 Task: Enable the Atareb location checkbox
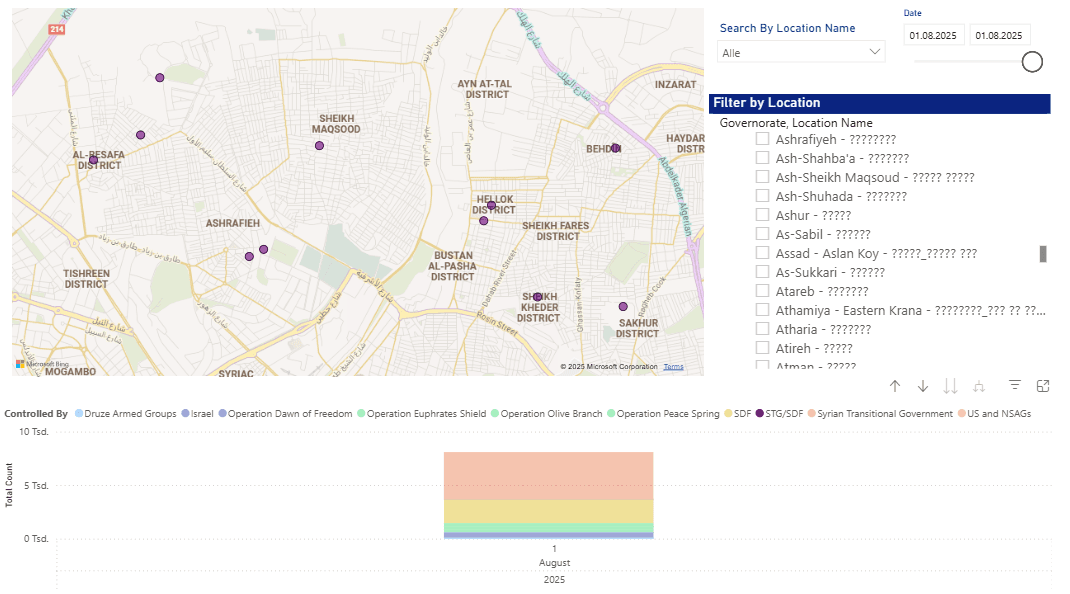[x=762, y=291]
